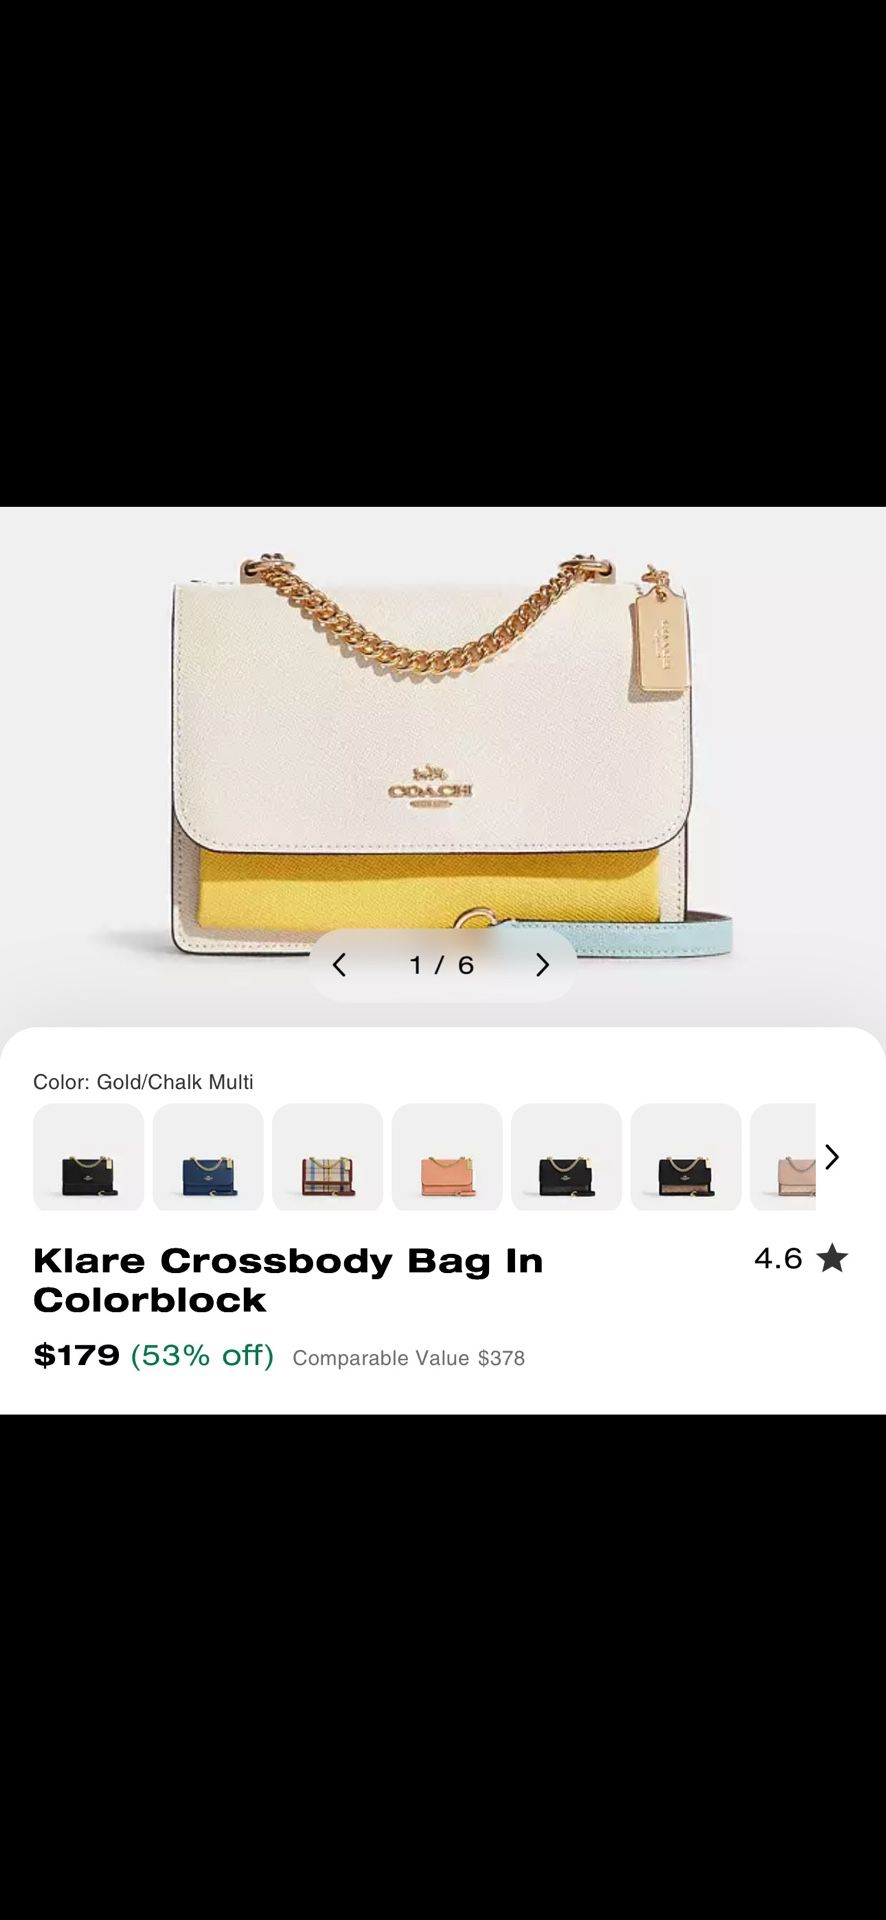The image size is (886, 1920).
Task: Tap the $179 sale price
Action: (x=77, y=1355)
